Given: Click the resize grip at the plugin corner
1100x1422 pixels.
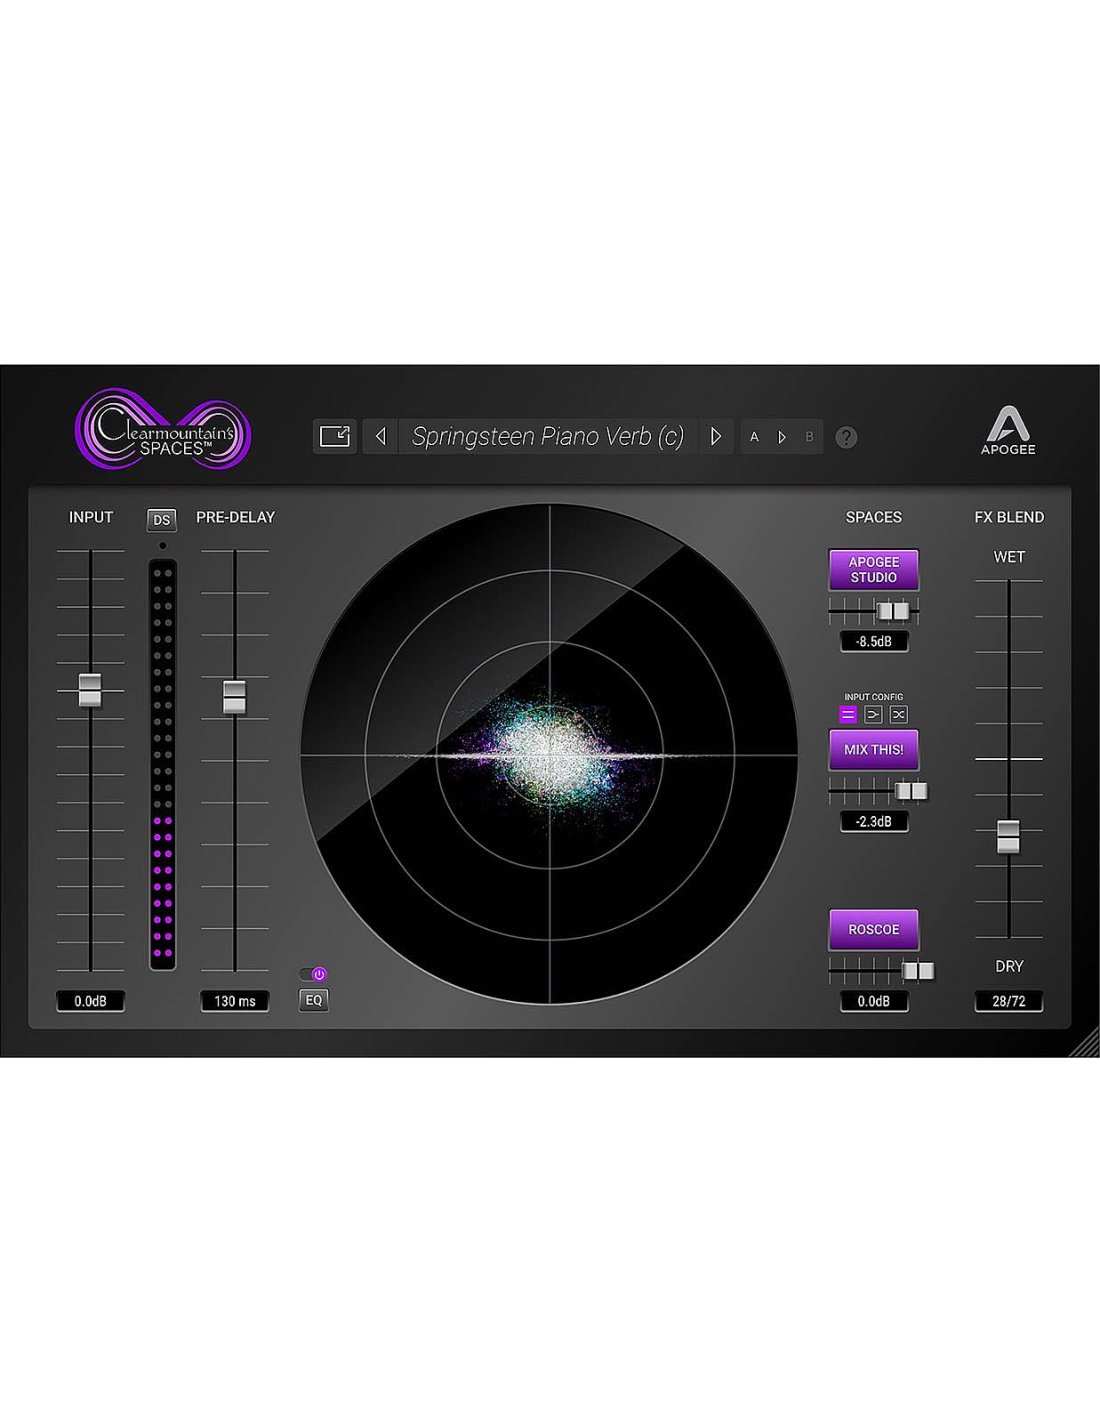Looking at the screenshot, I should pos(1086,1043).
